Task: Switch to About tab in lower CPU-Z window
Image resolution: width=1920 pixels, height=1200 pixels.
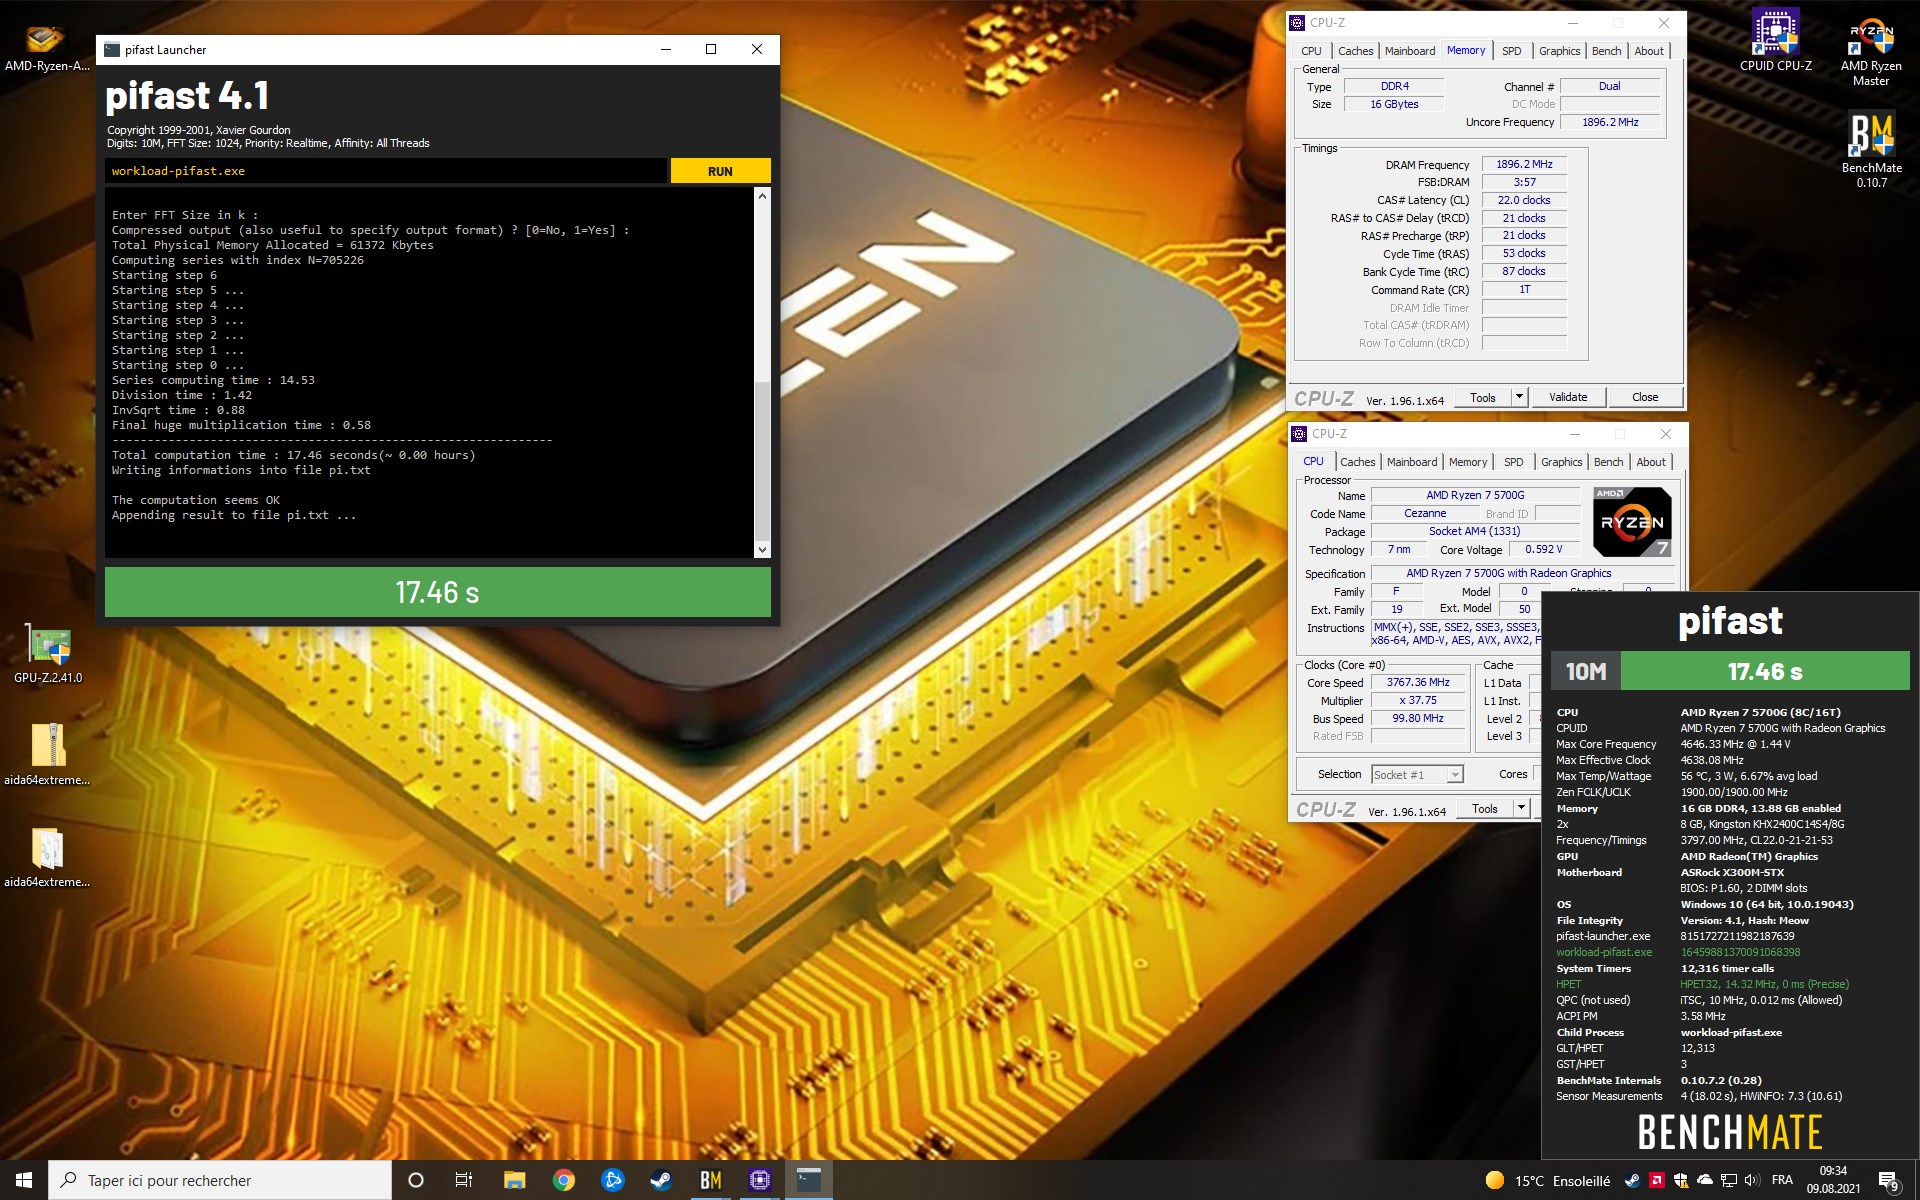Action: 1651,462
